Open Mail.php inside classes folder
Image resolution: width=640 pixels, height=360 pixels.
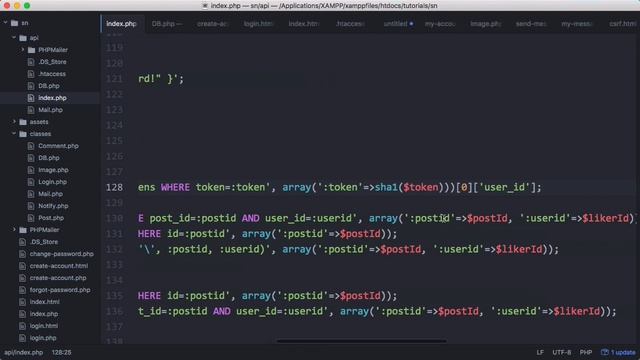coord(50,194)
